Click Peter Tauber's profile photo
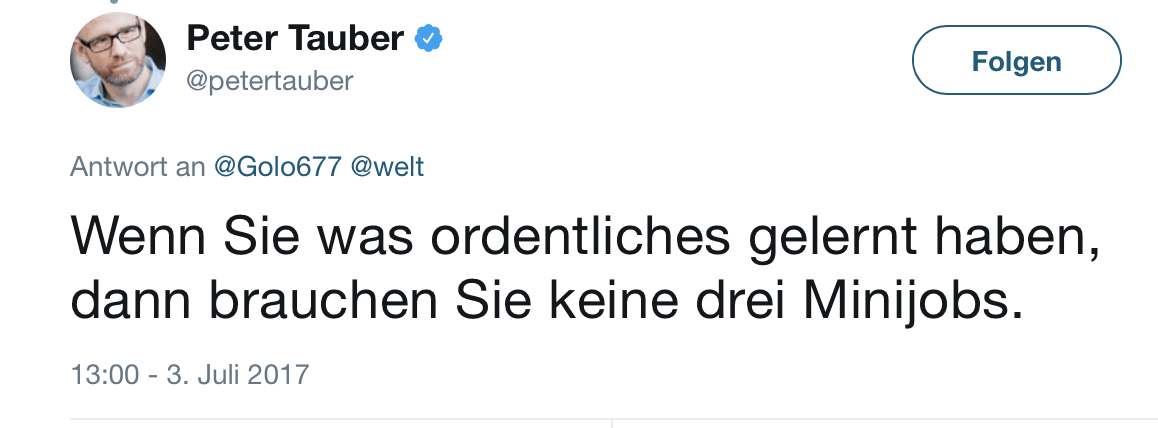1158x428 pixels. click(118, 60)
